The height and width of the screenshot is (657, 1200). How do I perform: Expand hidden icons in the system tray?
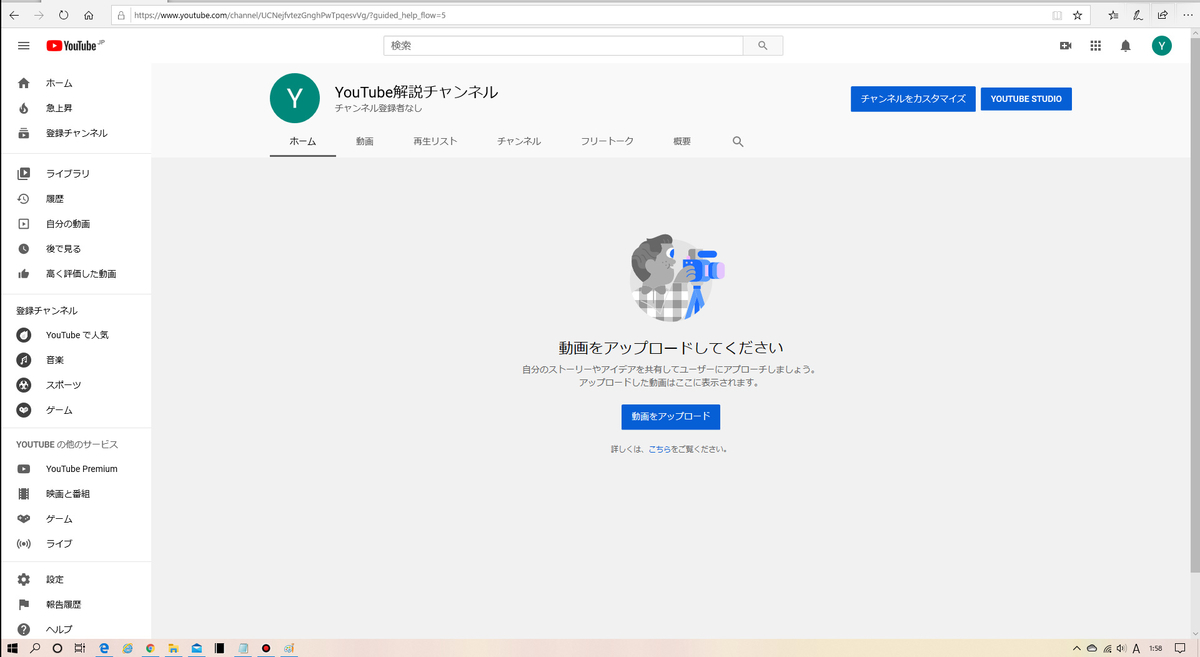[x=1078, y=648]
